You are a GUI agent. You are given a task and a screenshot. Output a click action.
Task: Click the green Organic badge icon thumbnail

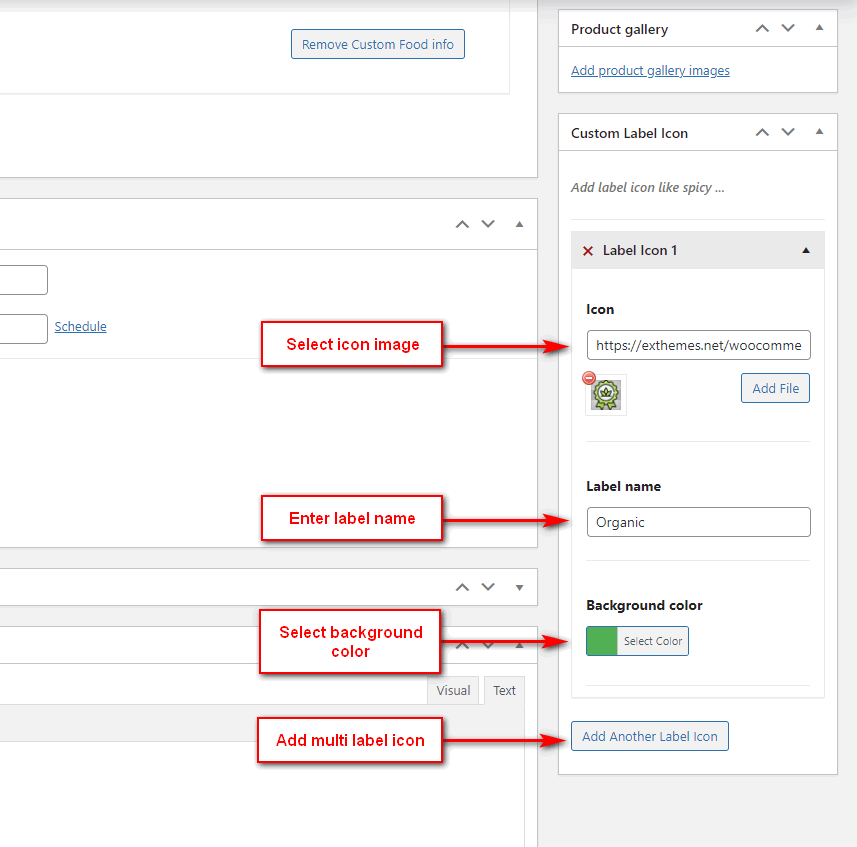click(607, 396)
